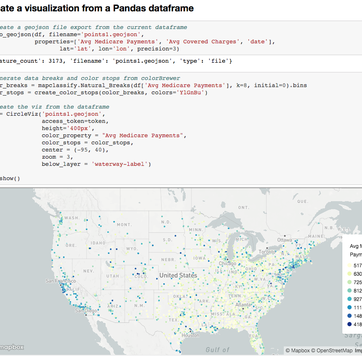Click the legend swatch beside 517

point(349,265)
